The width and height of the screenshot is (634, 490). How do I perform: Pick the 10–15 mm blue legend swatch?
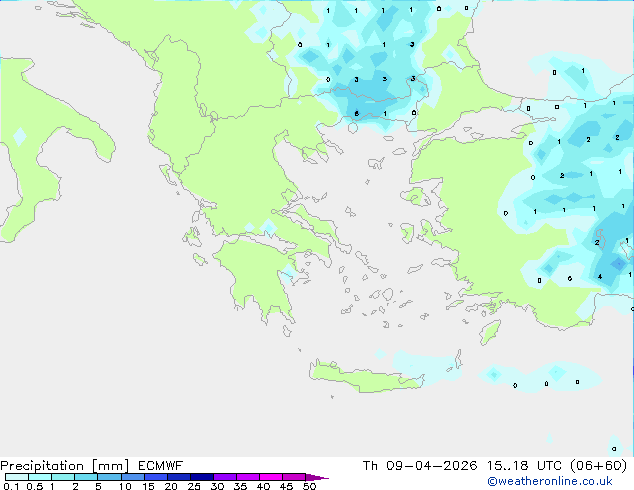133,477
